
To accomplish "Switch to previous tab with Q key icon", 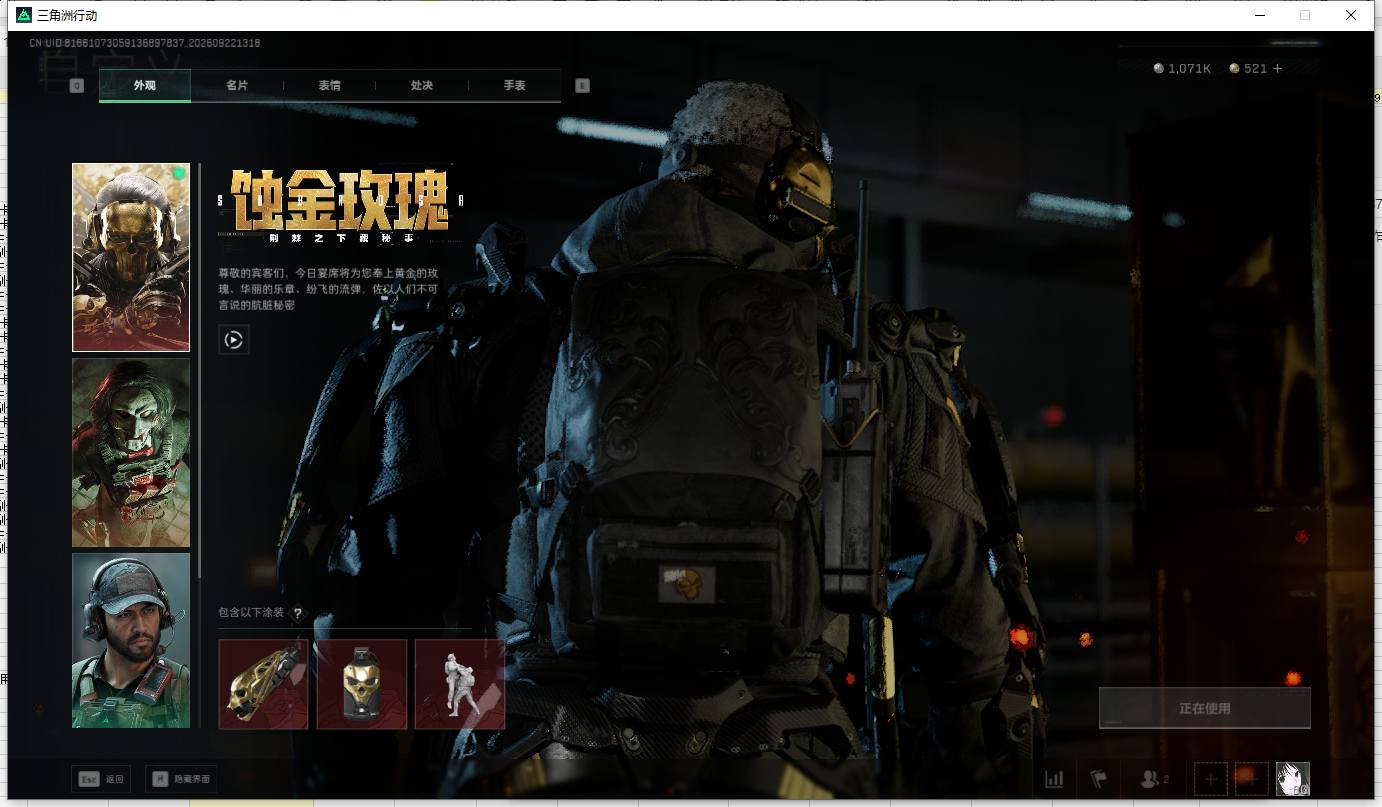I will point(77,86).
